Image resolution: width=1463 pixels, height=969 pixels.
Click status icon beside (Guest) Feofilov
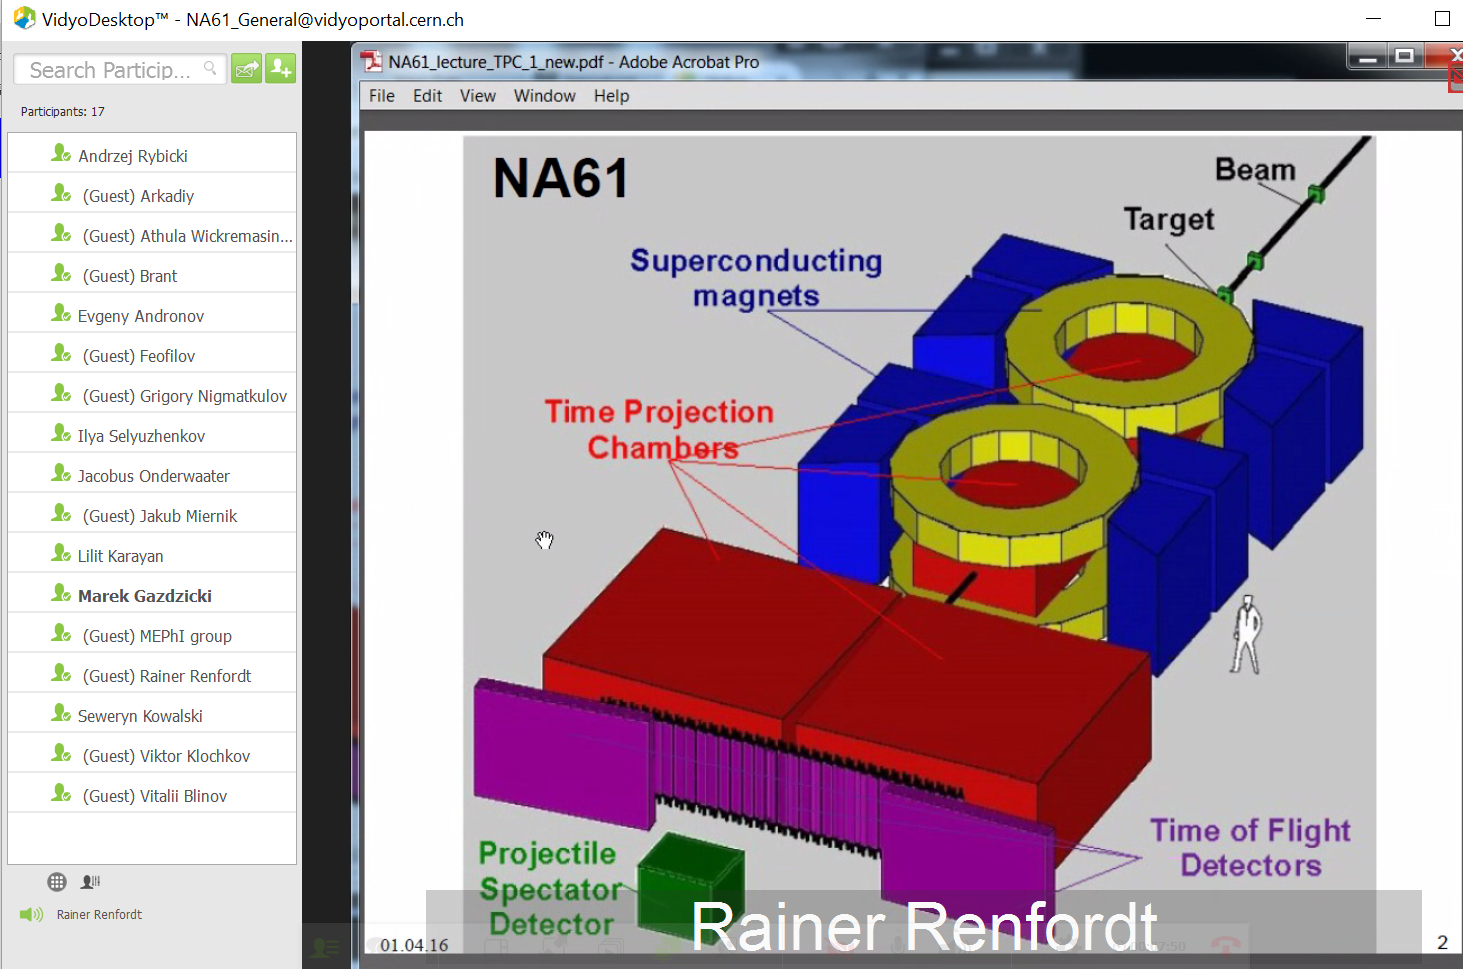pos(61,354)
